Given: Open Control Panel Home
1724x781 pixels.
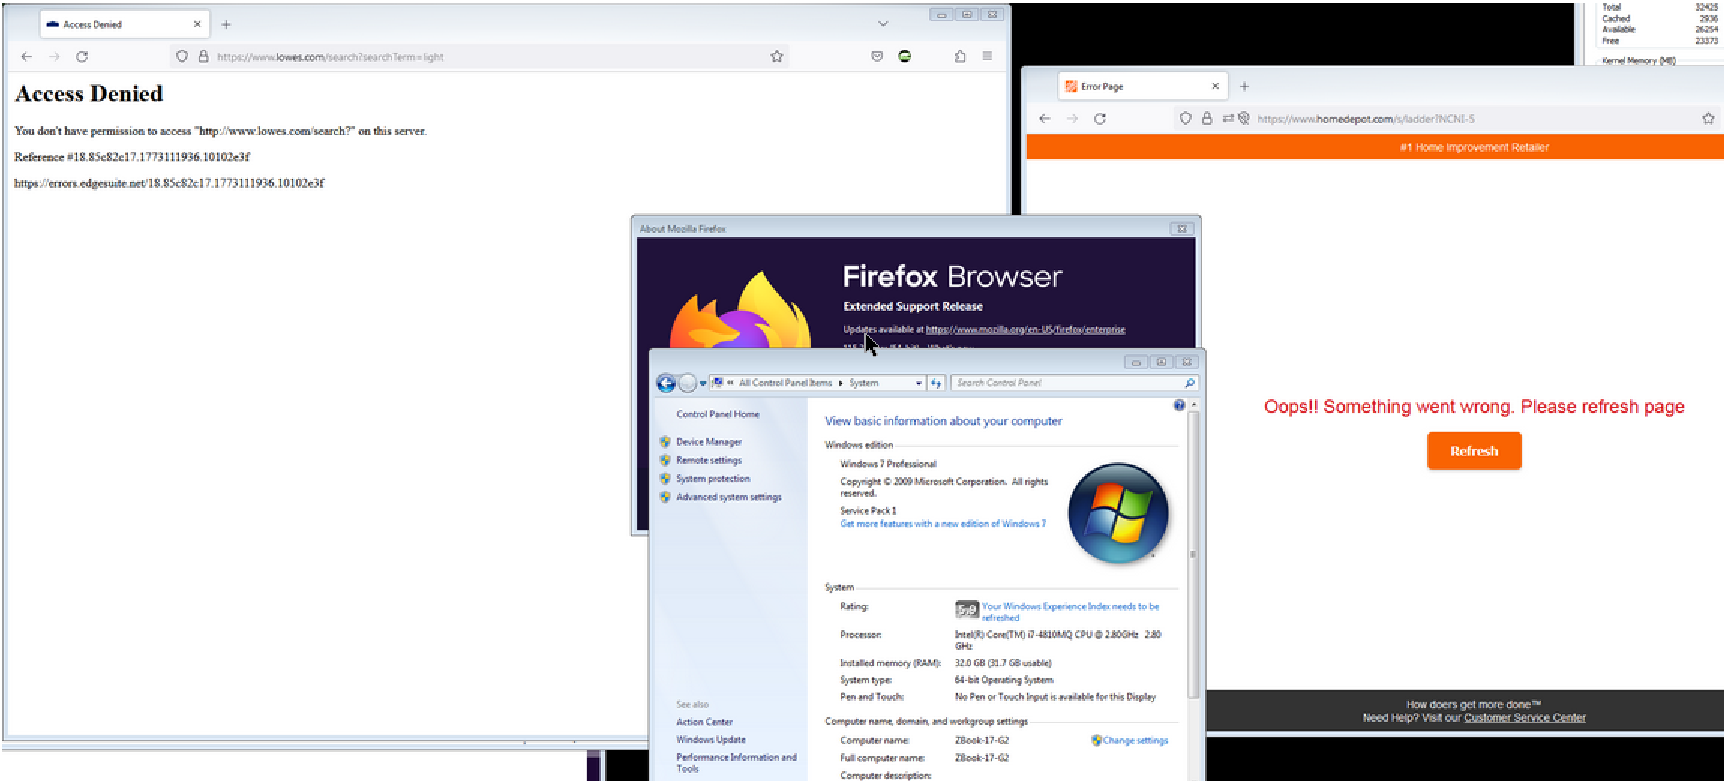Looking at the screenshot, I should 718,414.
